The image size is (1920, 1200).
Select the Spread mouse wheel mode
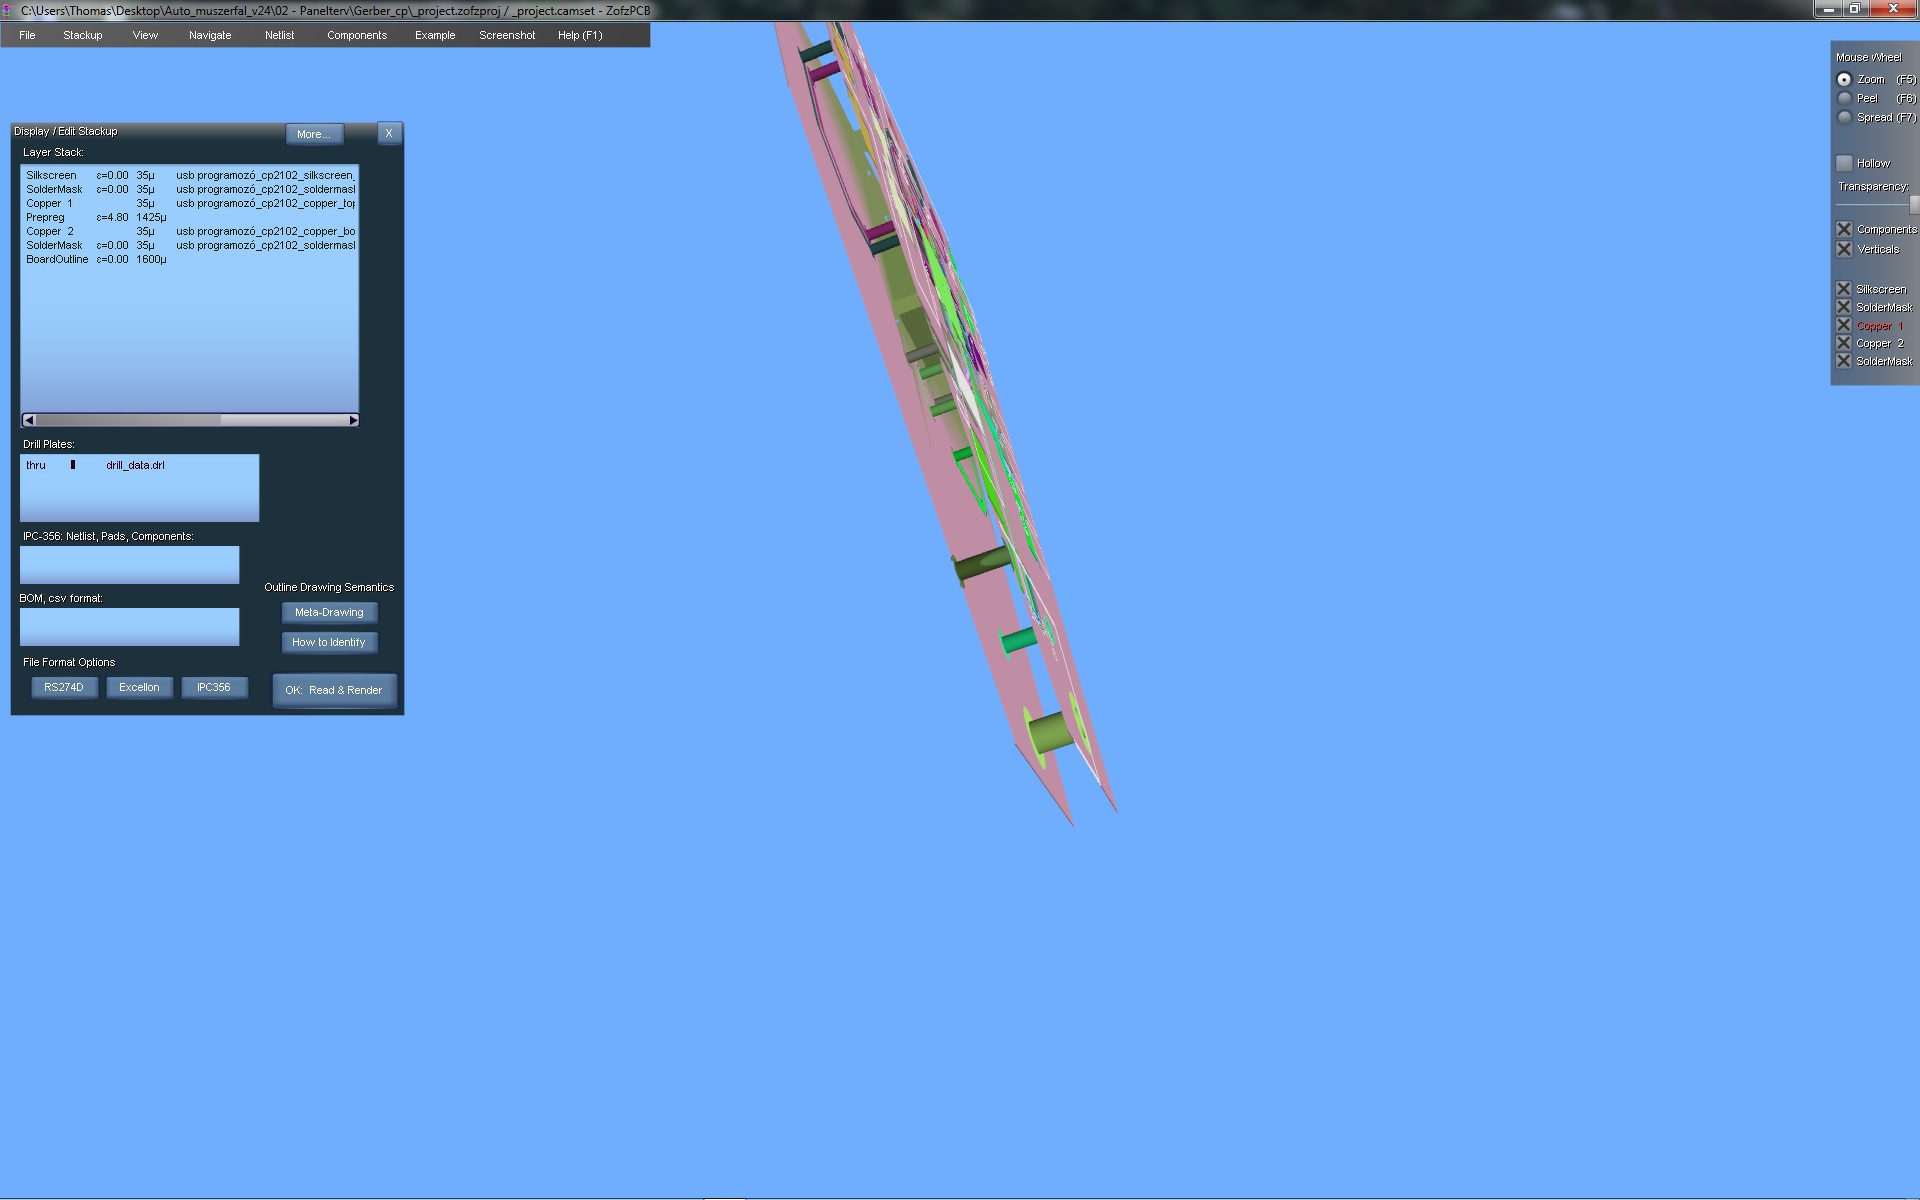[1844, 117]
